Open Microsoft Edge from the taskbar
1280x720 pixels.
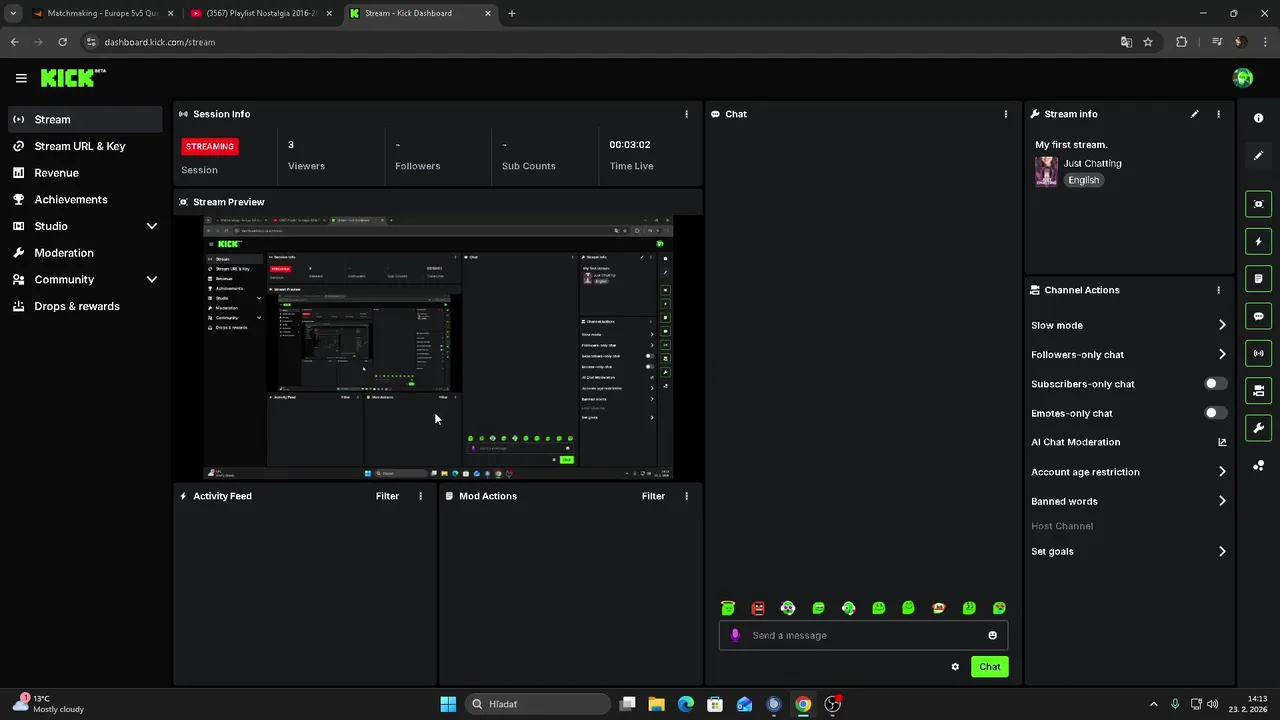(686, 704)
